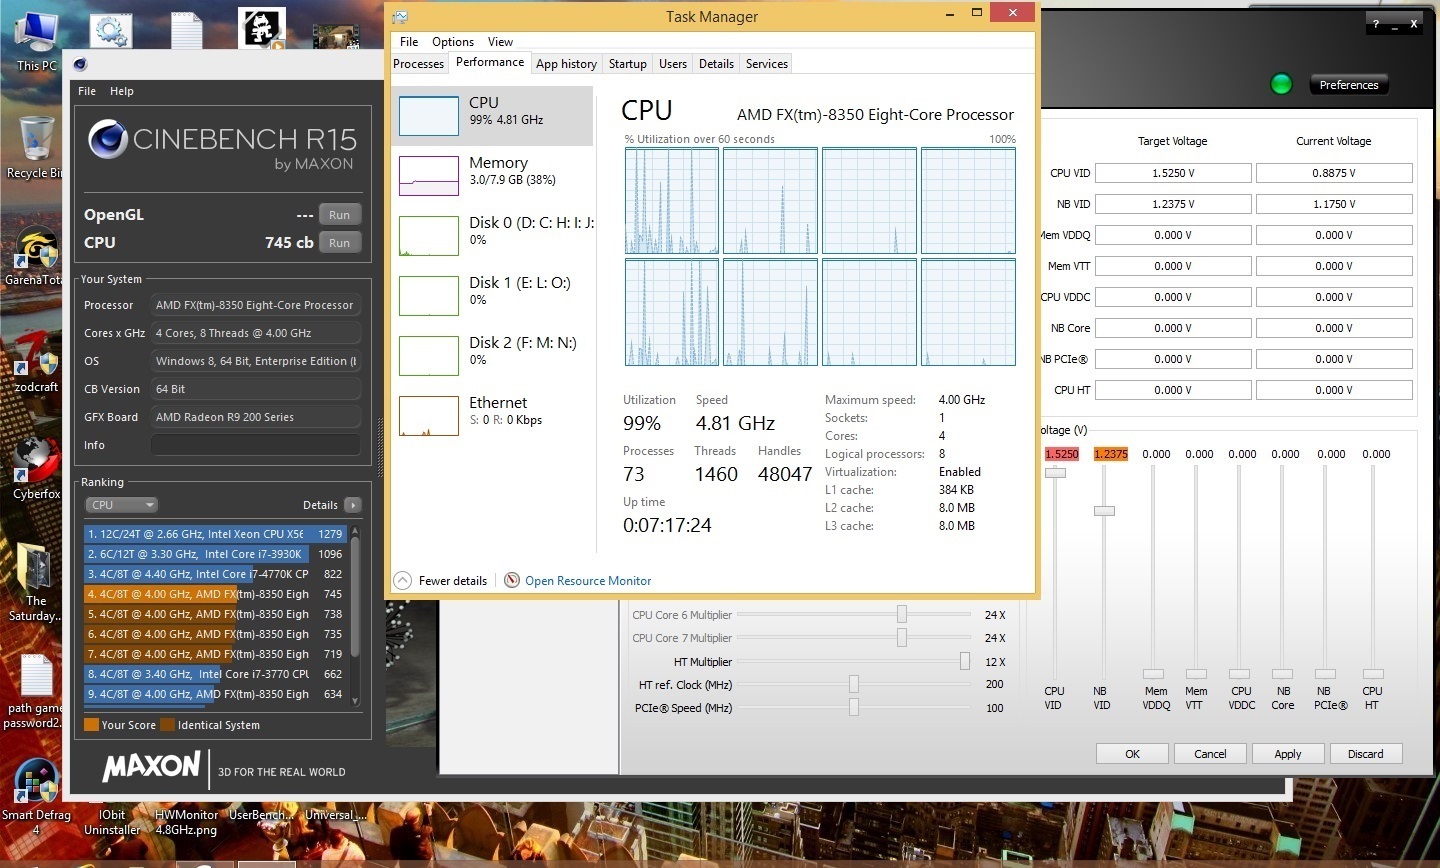Open the Help menu in Cinebench

pos(121,91)
